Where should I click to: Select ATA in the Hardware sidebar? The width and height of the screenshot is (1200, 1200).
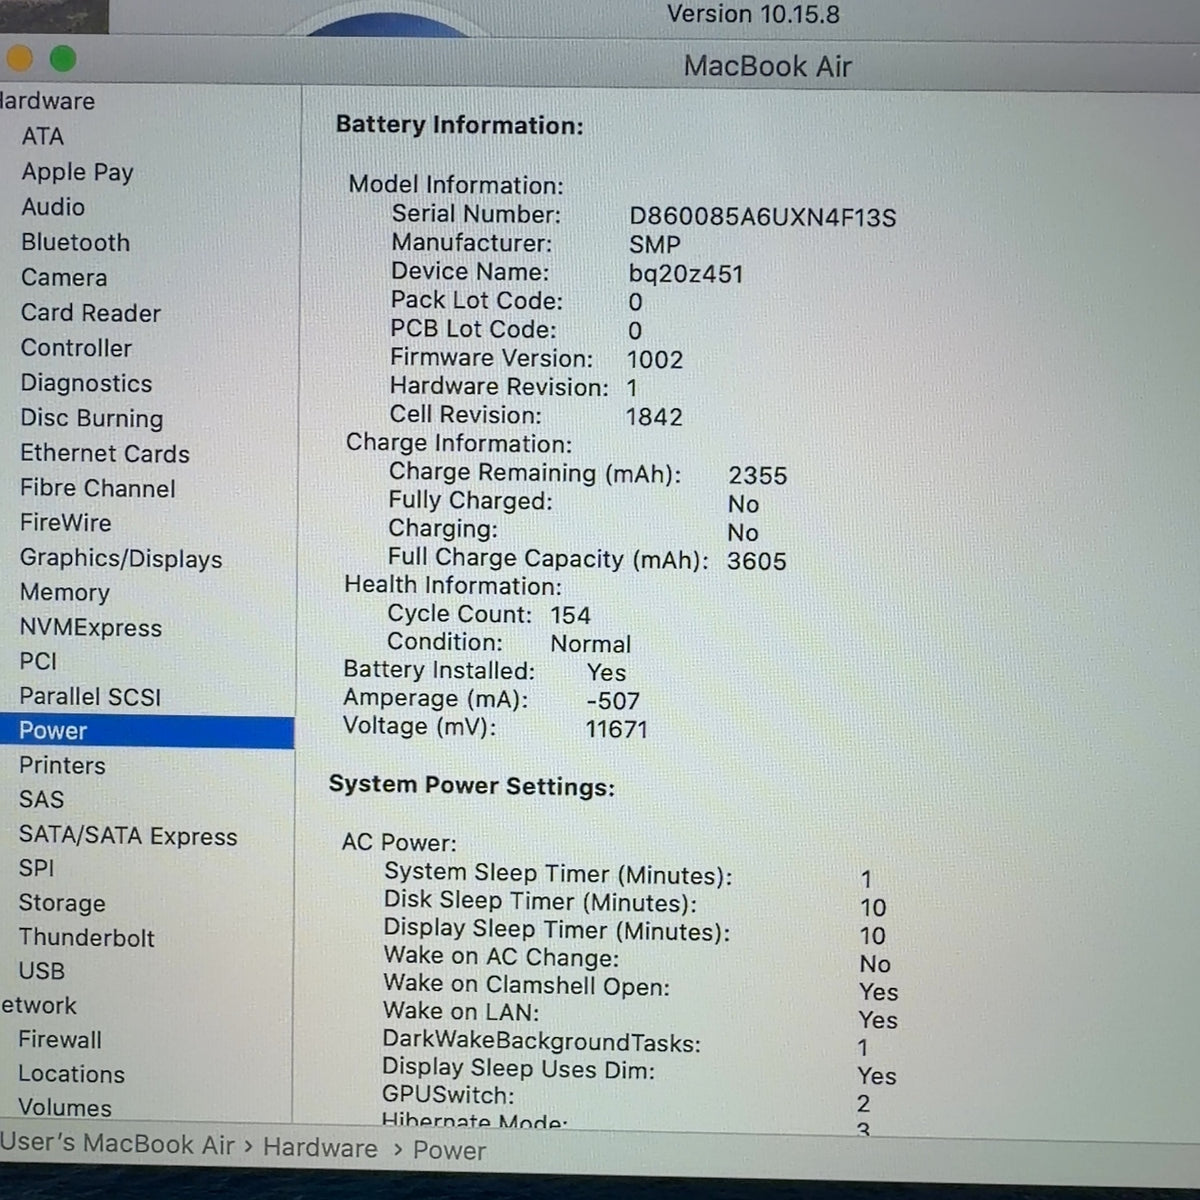[43, 136]
